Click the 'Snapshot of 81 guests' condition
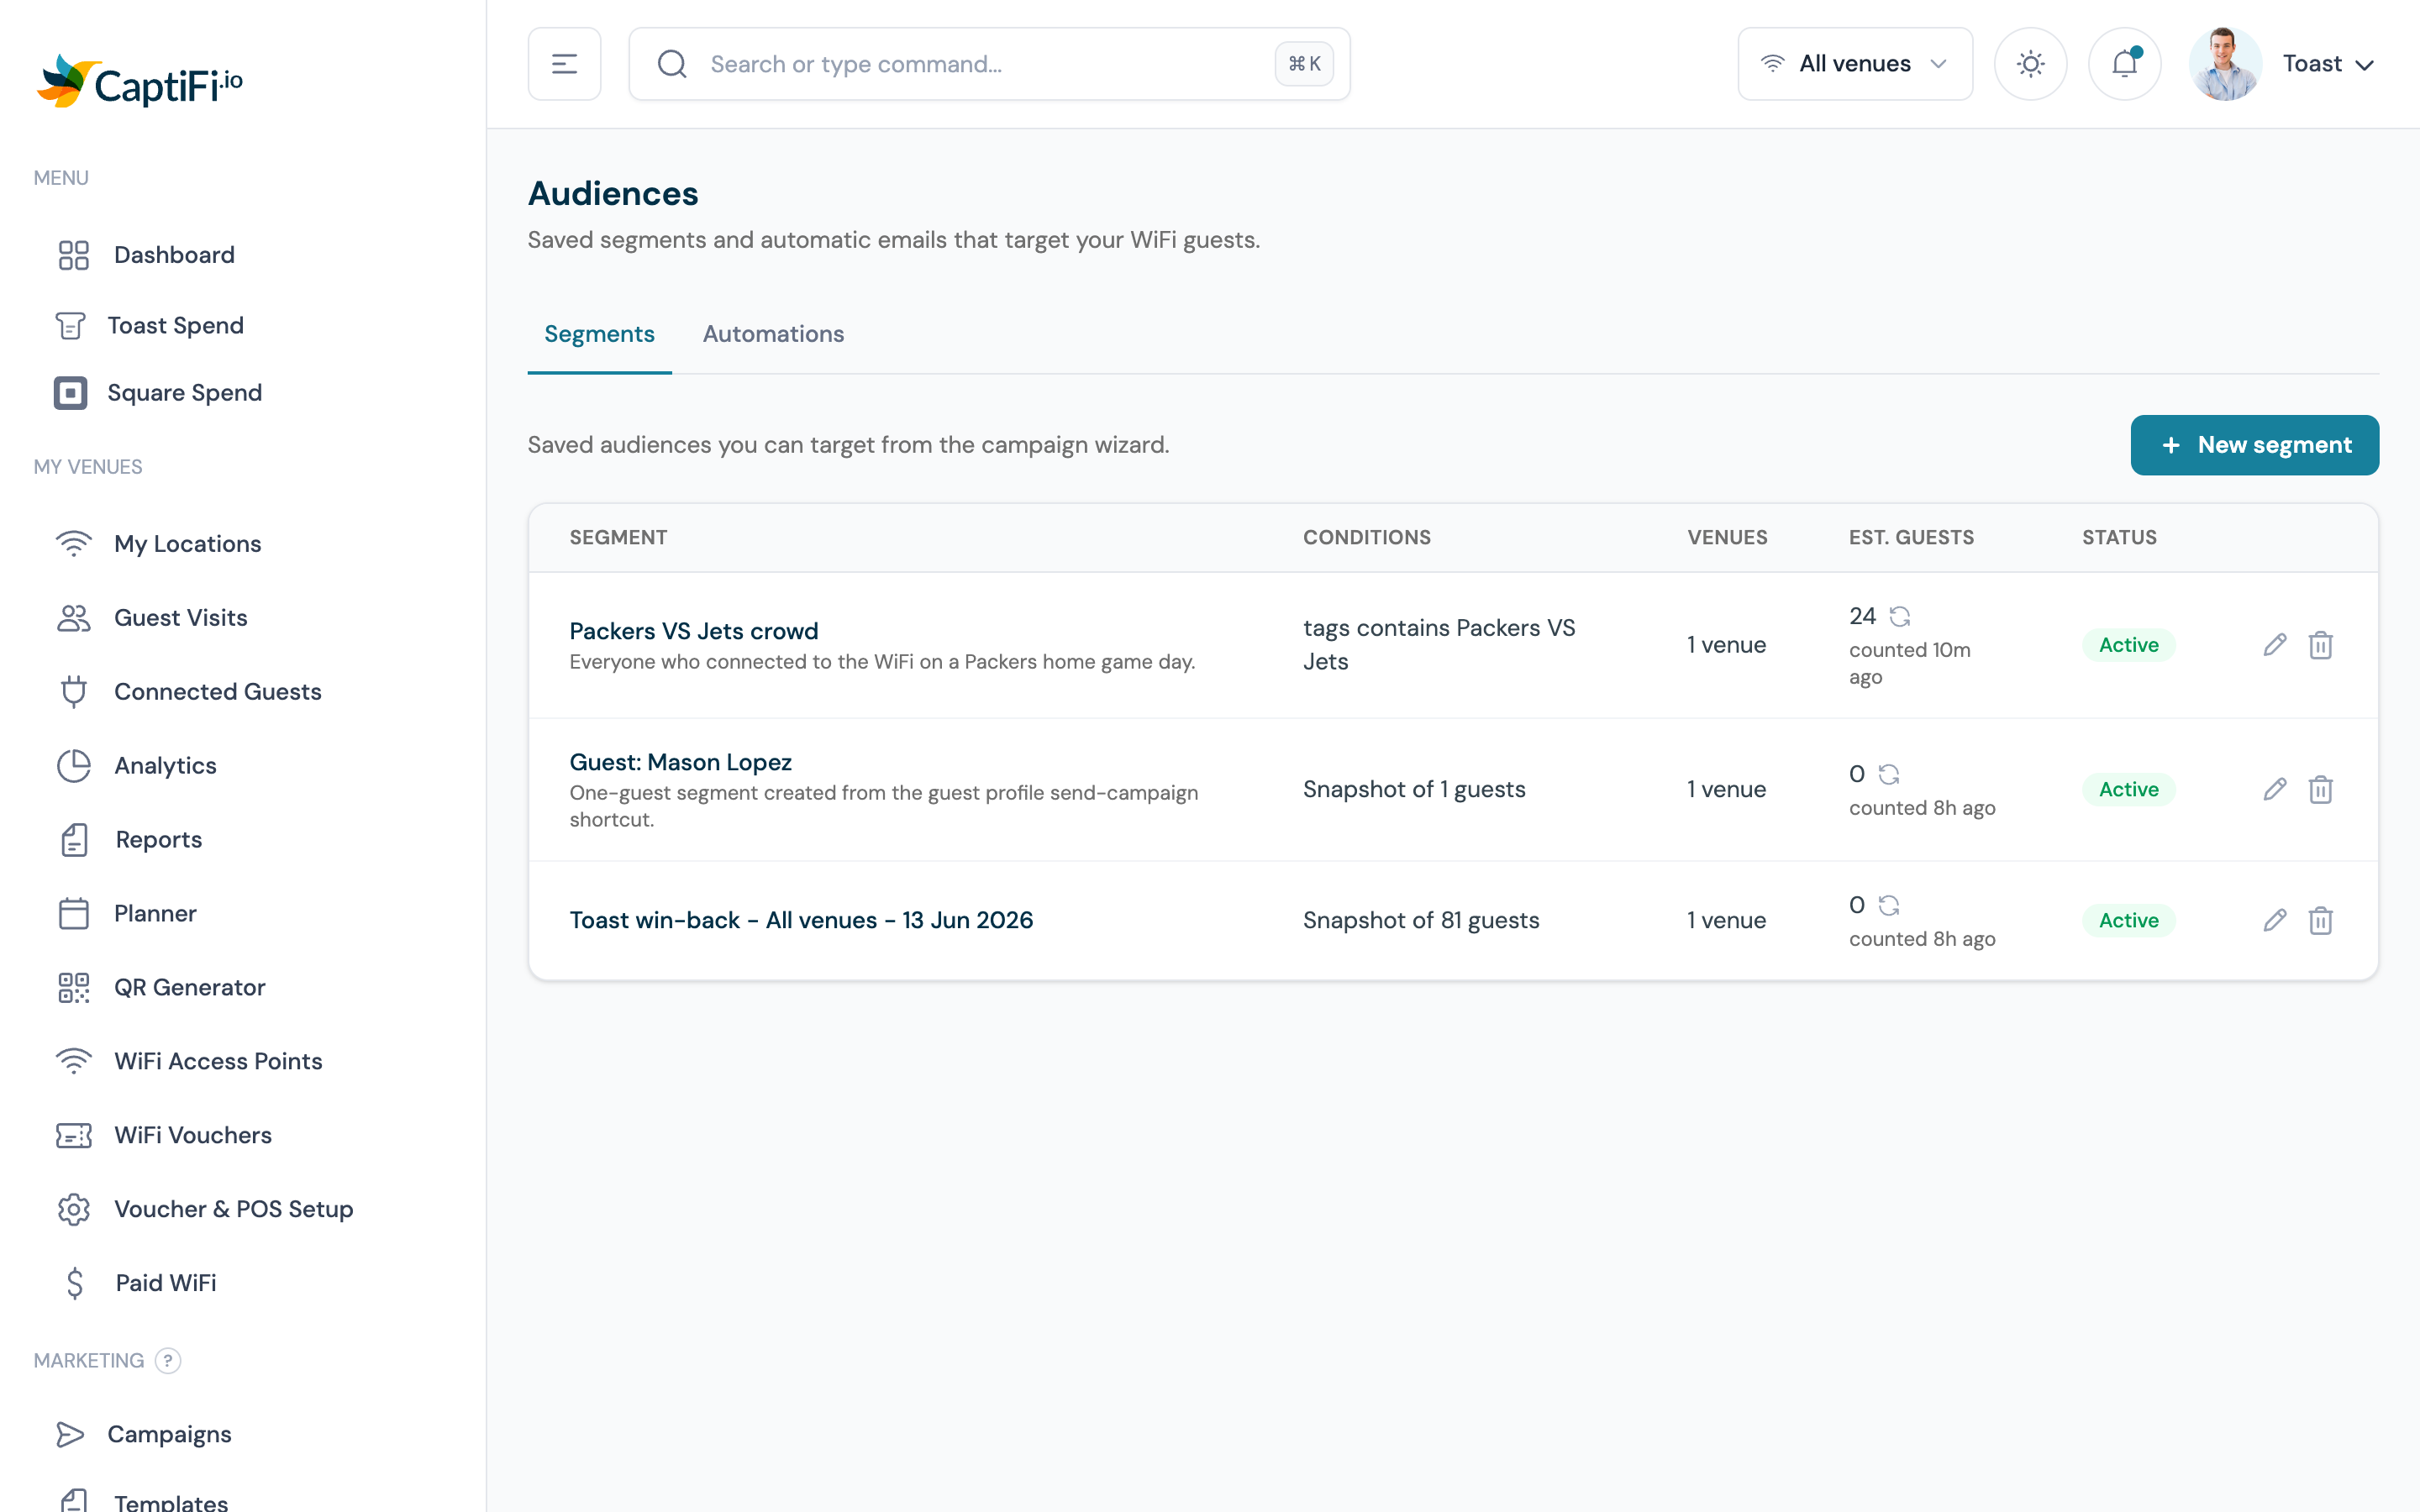Viewport: 2420px width, 1512px height. (x=1421, y=920)
